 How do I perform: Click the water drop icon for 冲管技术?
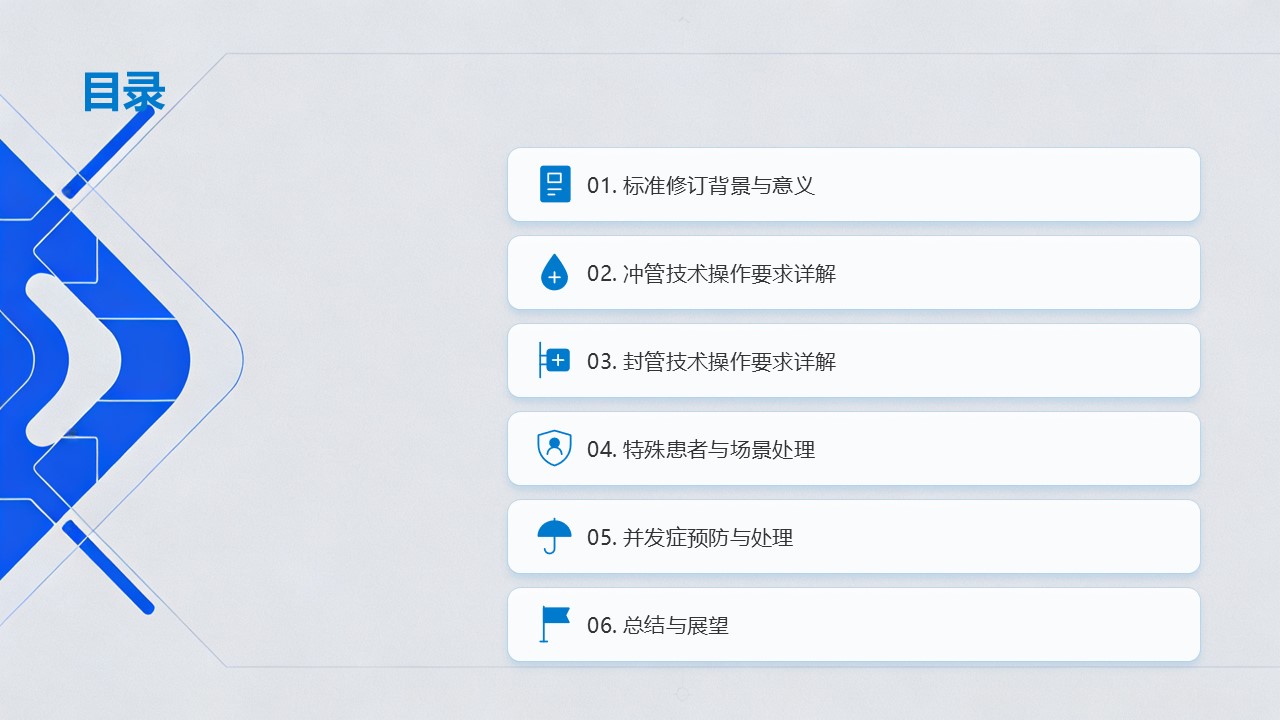(x=554, y=273)
